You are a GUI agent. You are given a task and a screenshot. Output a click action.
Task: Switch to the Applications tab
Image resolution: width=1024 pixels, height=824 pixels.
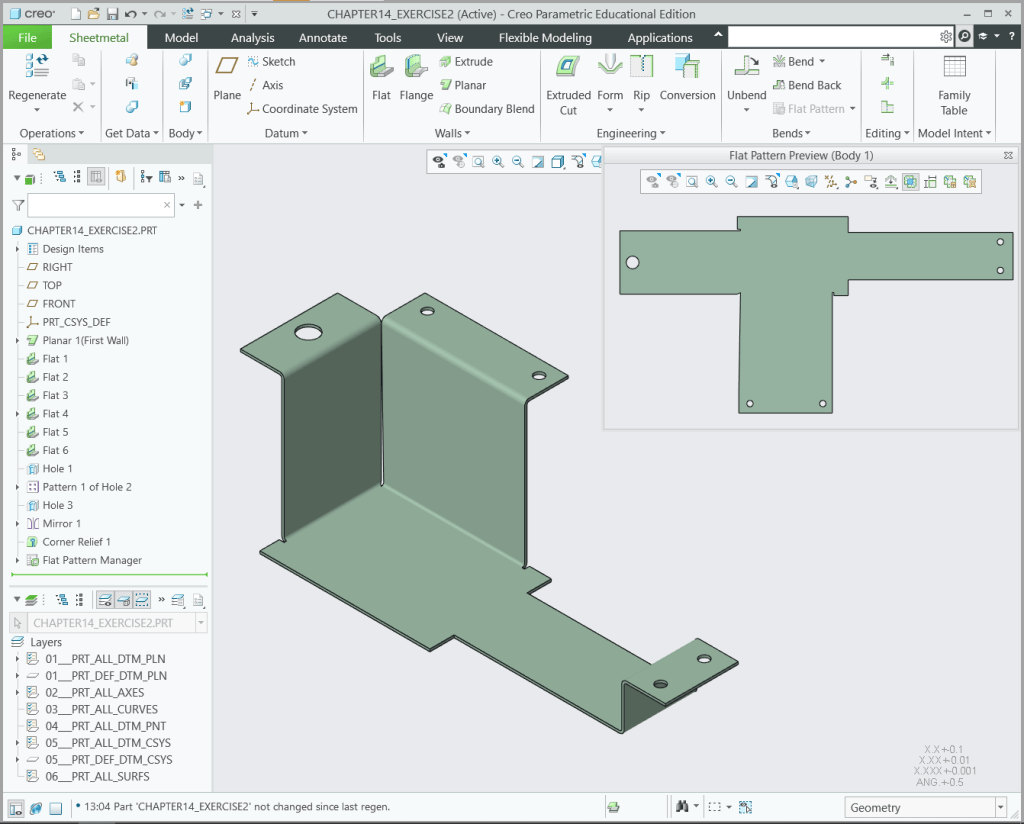660,37
